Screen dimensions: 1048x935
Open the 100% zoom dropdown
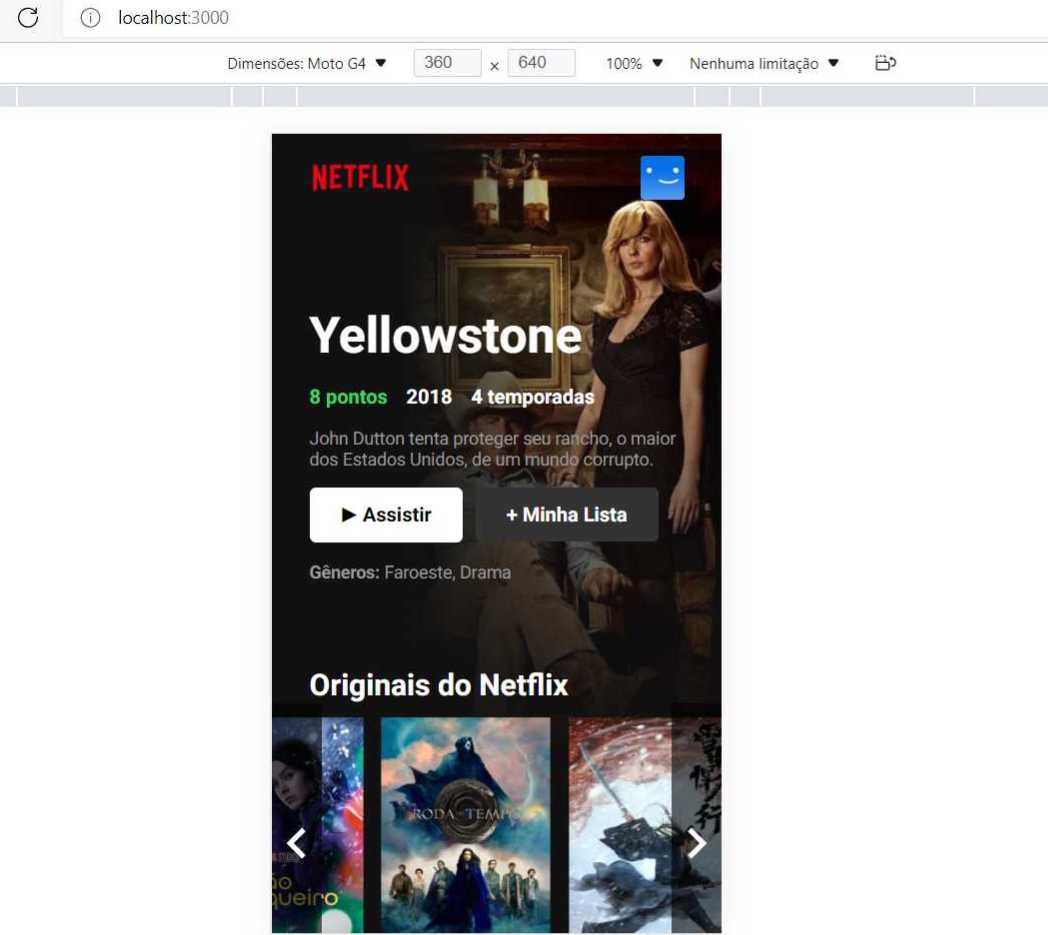(634, 63)
